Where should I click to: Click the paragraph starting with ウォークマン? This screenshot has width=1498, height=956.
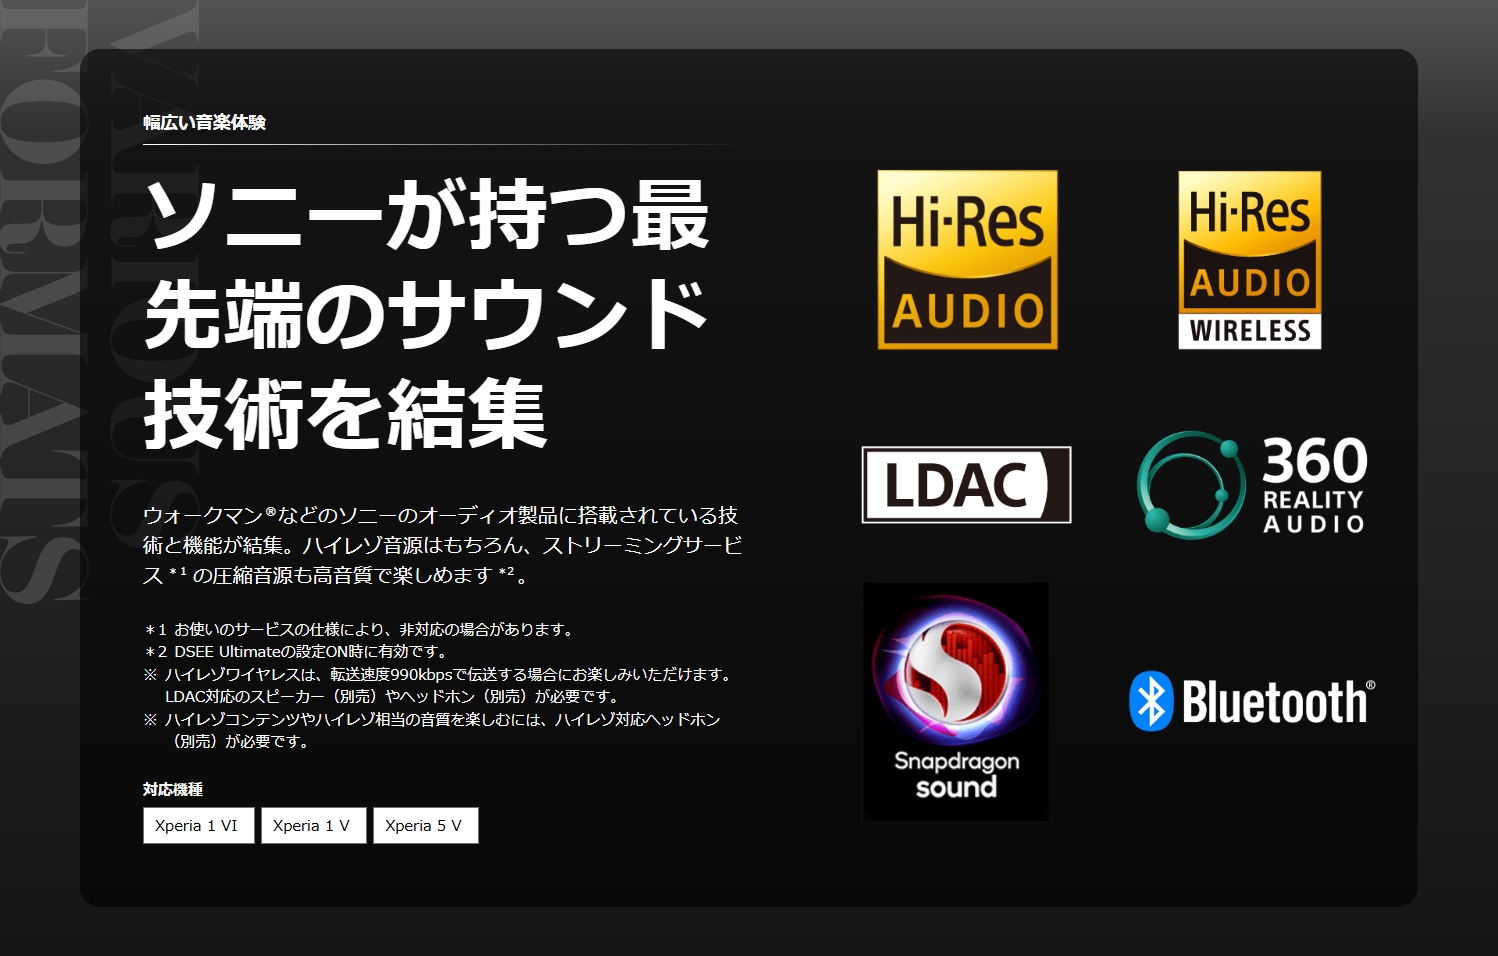(x=442, y=545)
